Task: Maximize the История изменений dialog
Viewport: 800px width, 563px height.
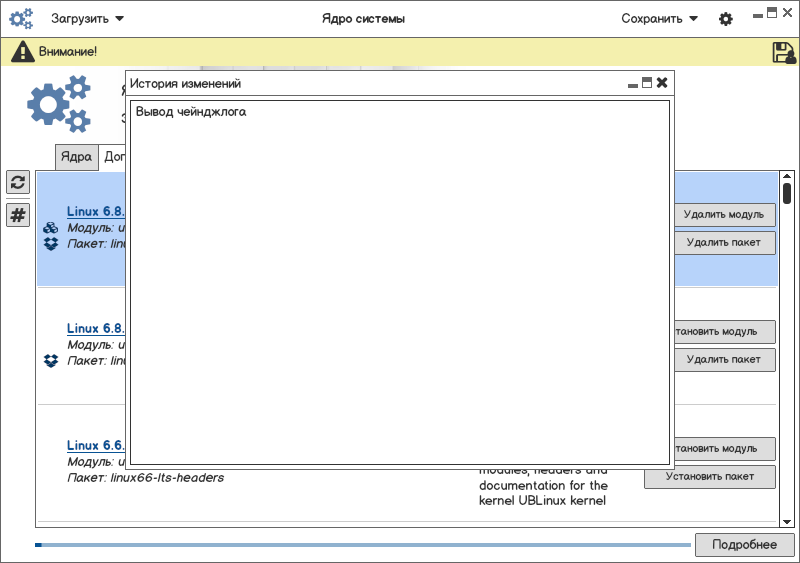Action: 647,83
